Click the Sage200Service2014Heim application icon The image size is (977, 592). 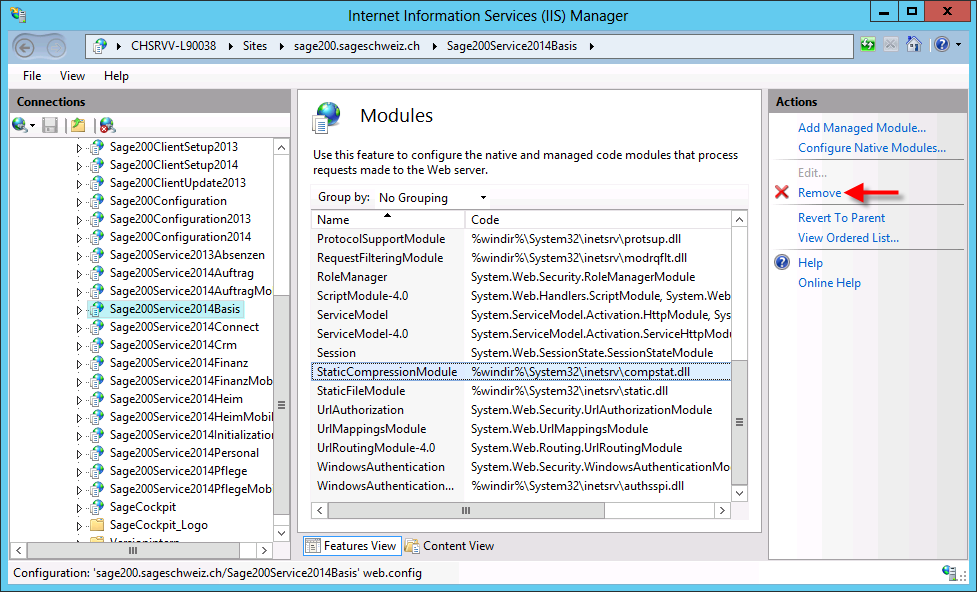(97, 399)
